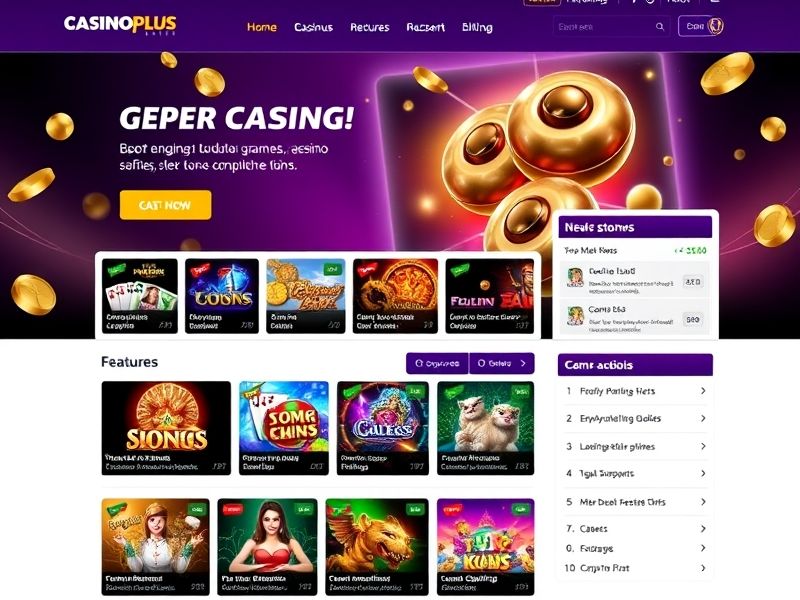Open the Casinus navigation tab

pyautogui.click(x=313, y=27)
